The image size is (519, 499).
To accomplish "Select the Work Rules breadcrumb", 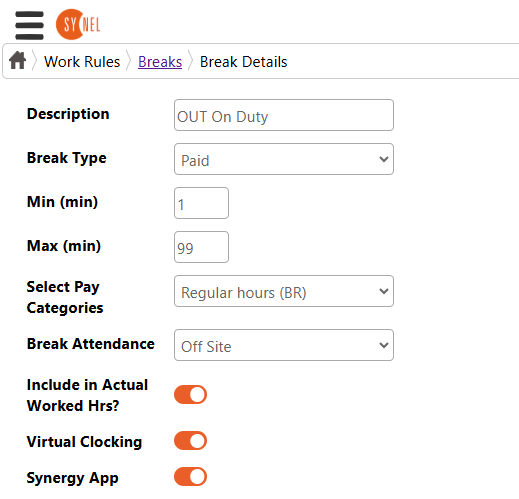I will pos(82,62).
